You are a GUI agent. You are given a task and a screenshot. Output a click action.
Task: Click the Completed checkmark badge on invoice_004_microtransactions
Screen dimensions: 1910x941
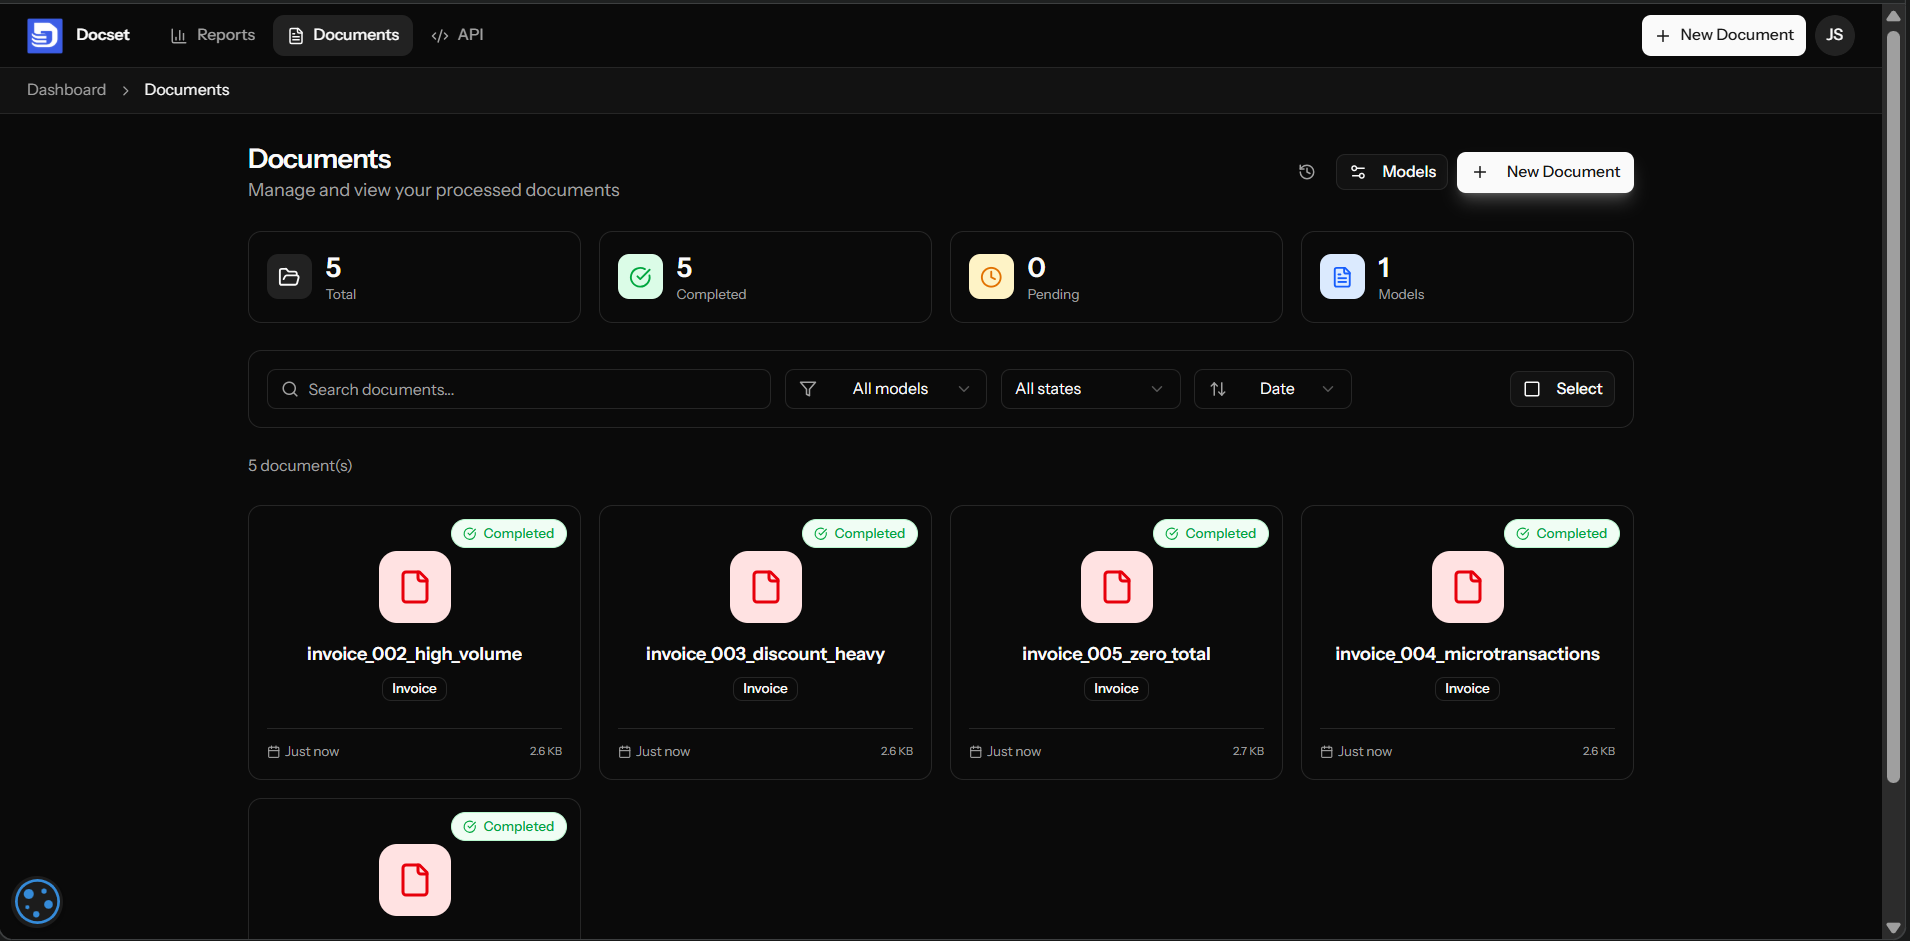1523,533
